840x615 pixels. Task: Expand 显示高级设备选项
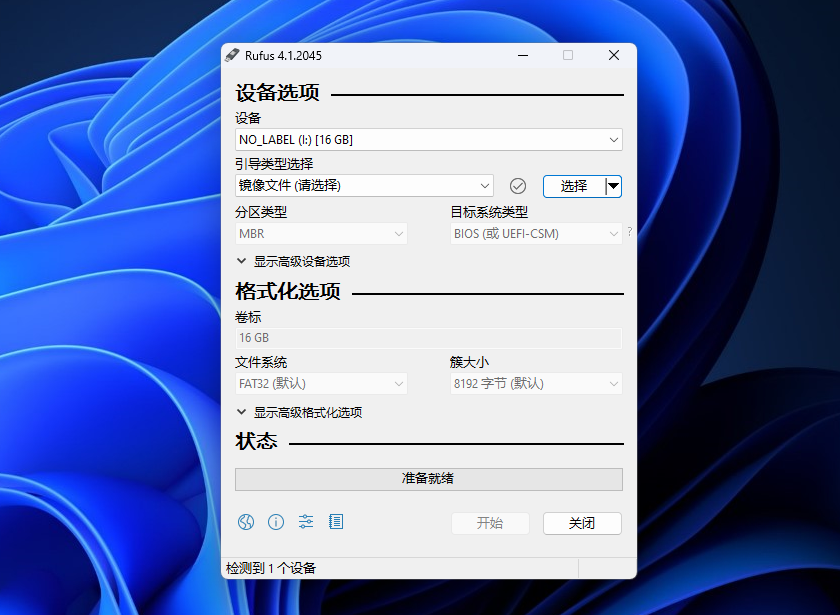point(294,261)
